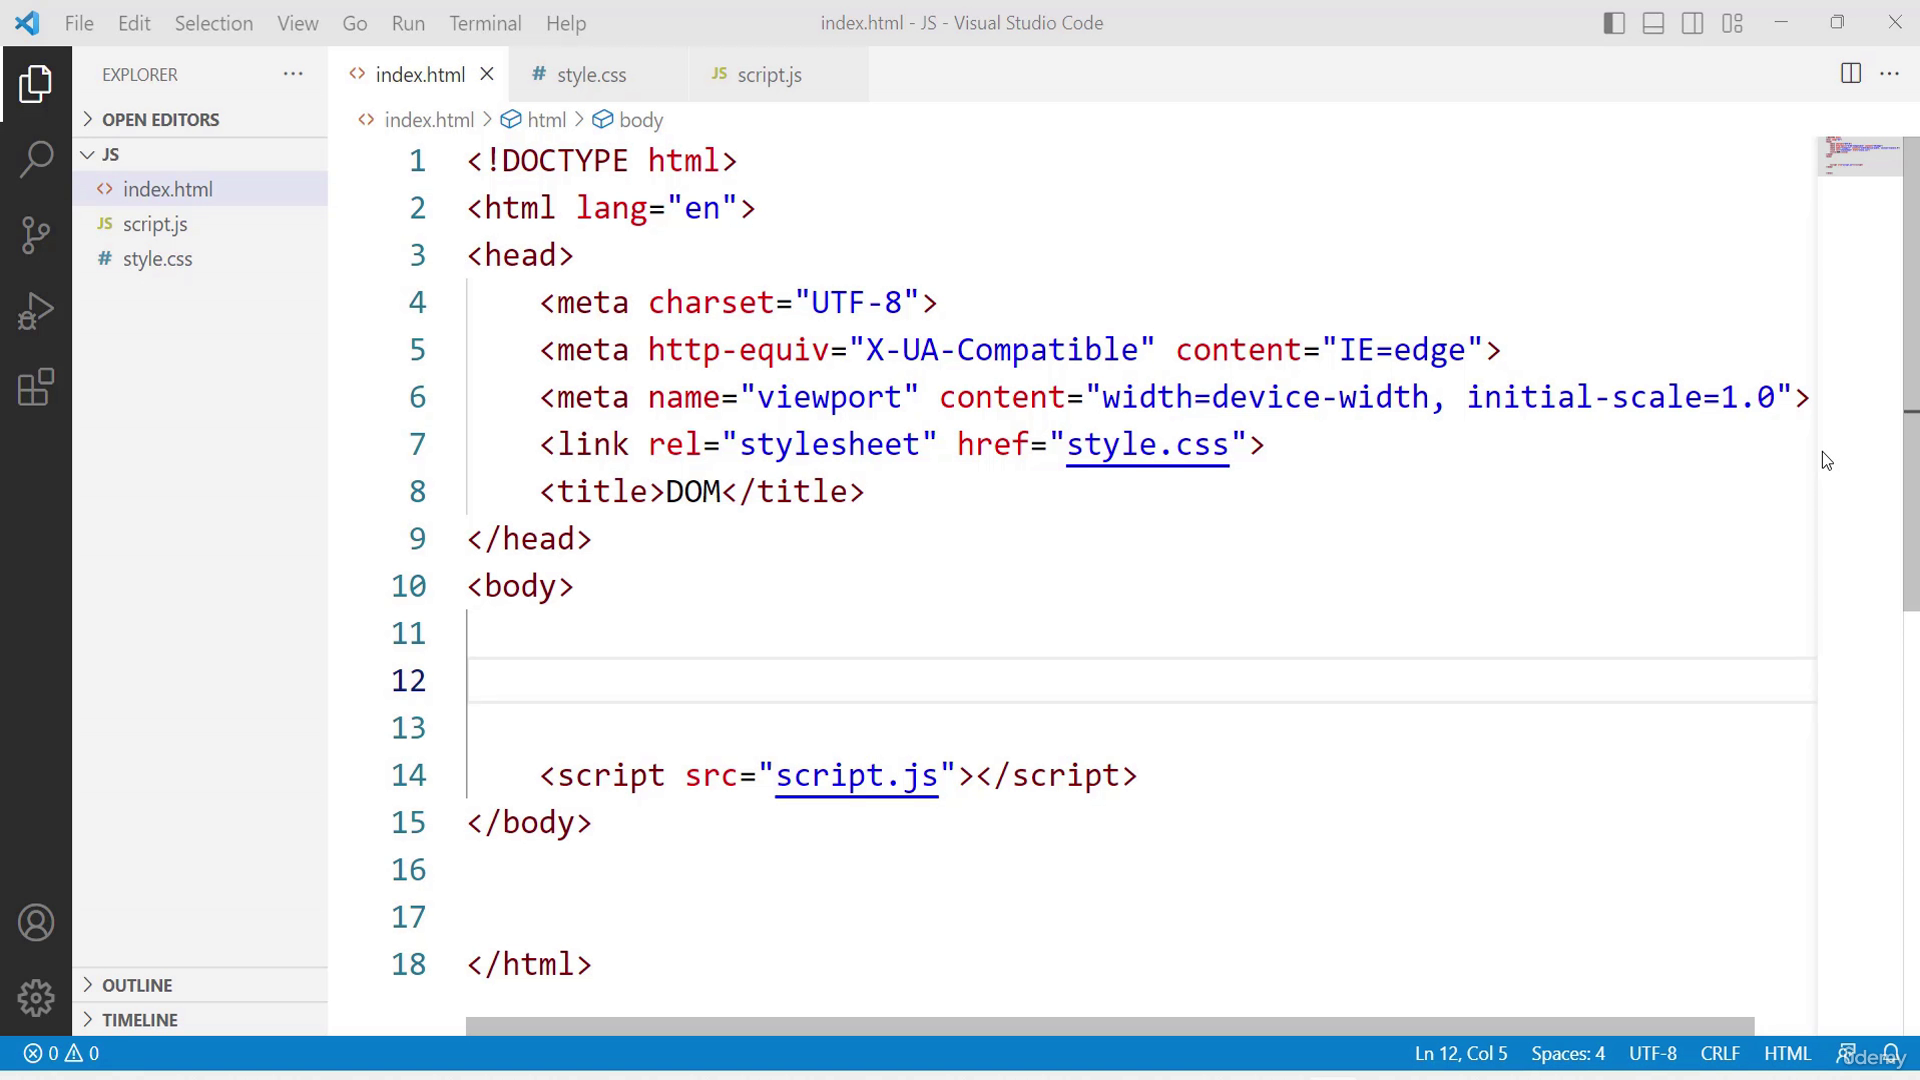Follow the style.css link on line 7
This screenshot has height=1080, width=1920.
pos(1147,445)
